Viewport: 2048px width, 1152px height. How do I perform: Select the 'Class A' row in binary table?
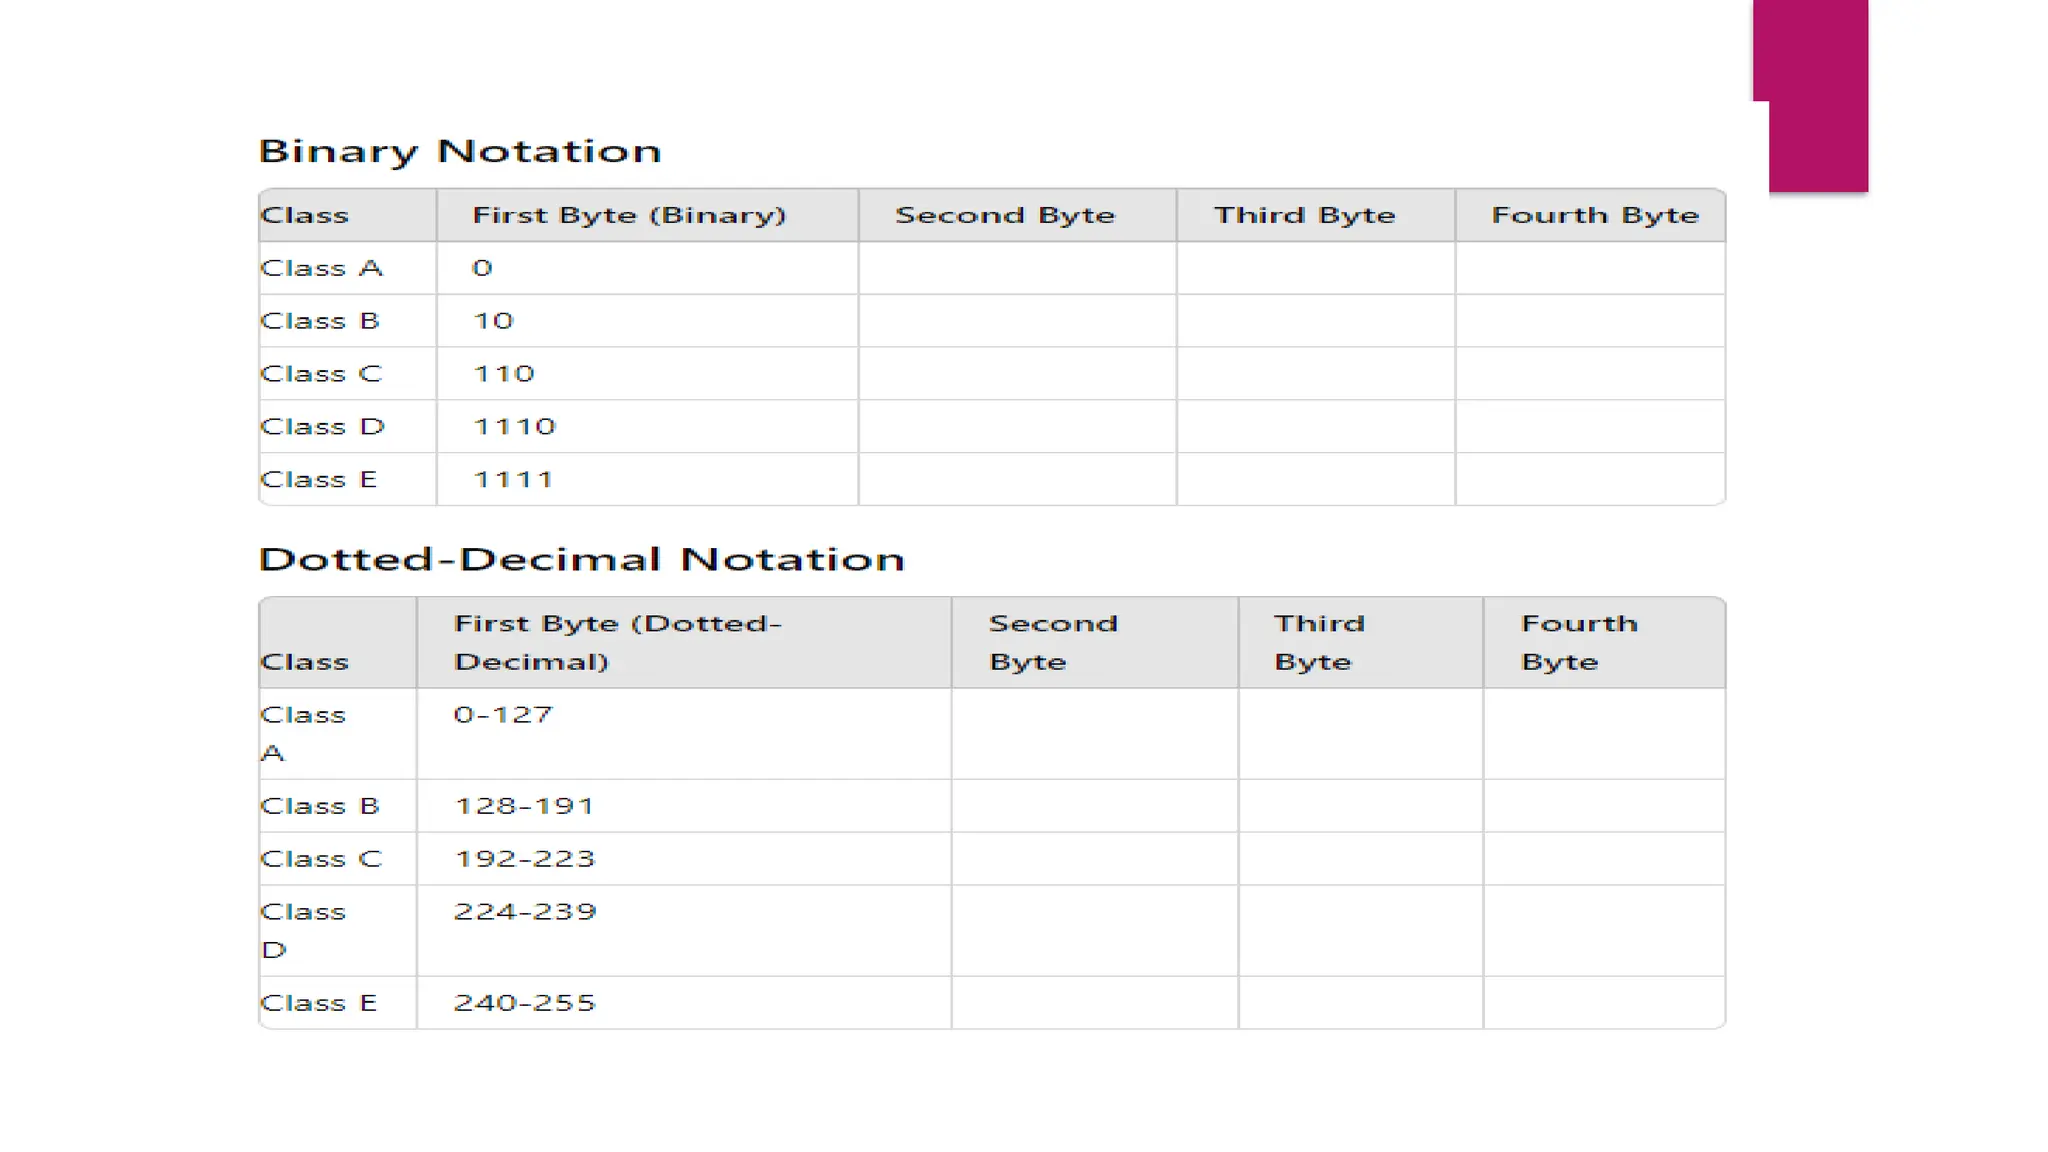coord(321,268)
